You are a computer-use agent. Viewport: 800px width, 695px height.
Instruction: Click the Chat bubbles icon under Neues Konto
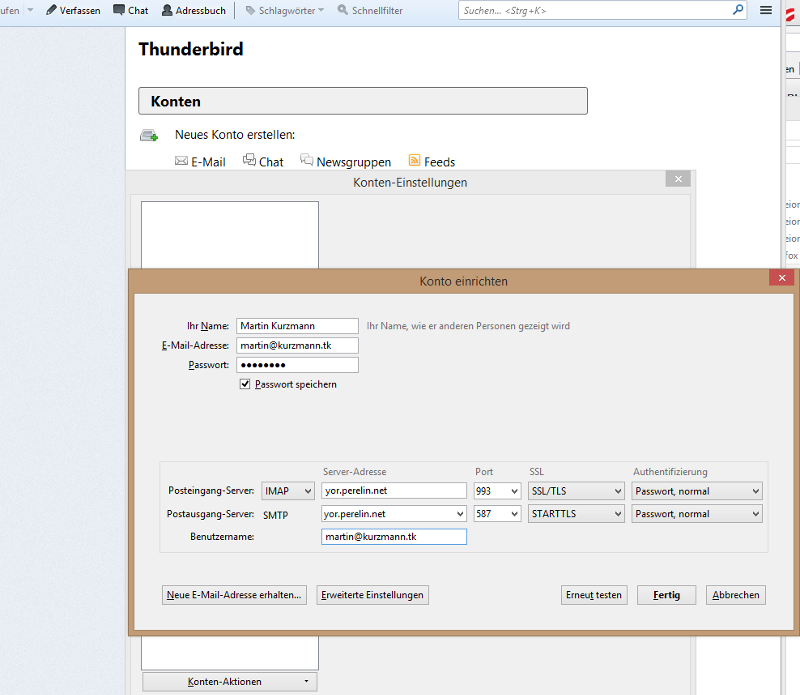pyautogui.click(x=249, y=160)
